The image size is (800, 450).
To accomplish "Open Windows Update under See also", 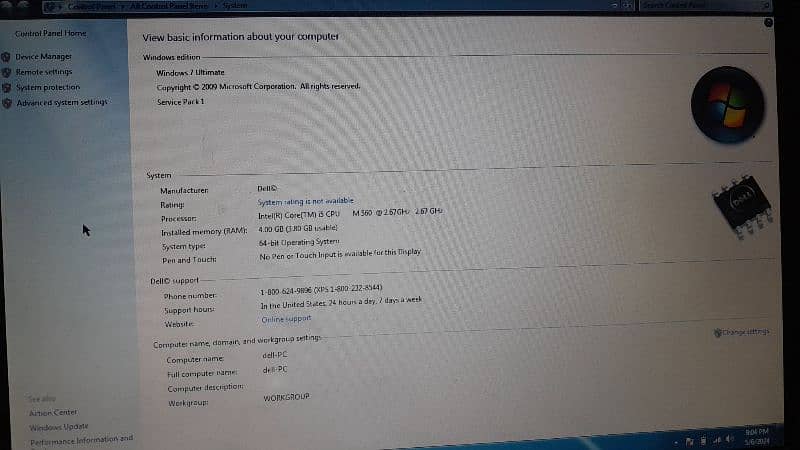I will coord(59,427).
